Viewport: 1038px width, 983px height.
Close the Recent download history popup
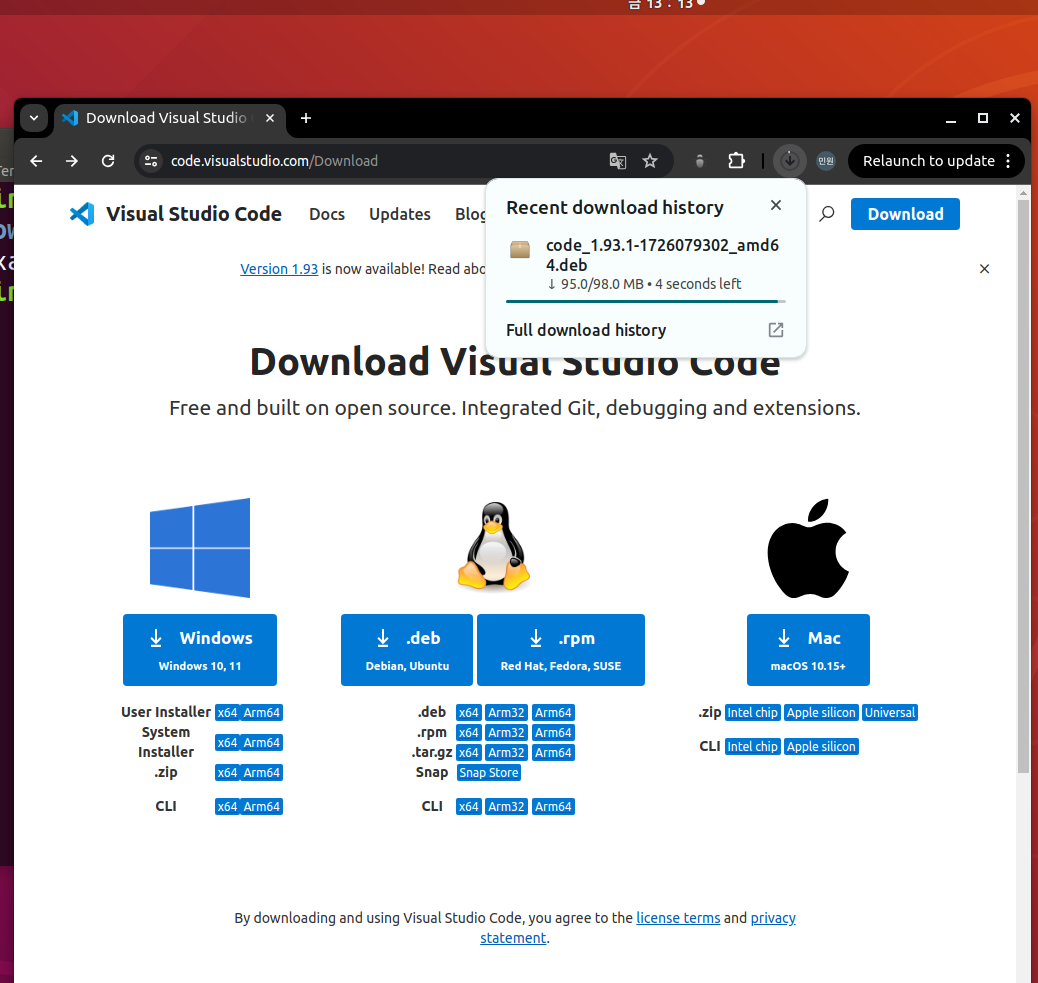pos(776,205)
